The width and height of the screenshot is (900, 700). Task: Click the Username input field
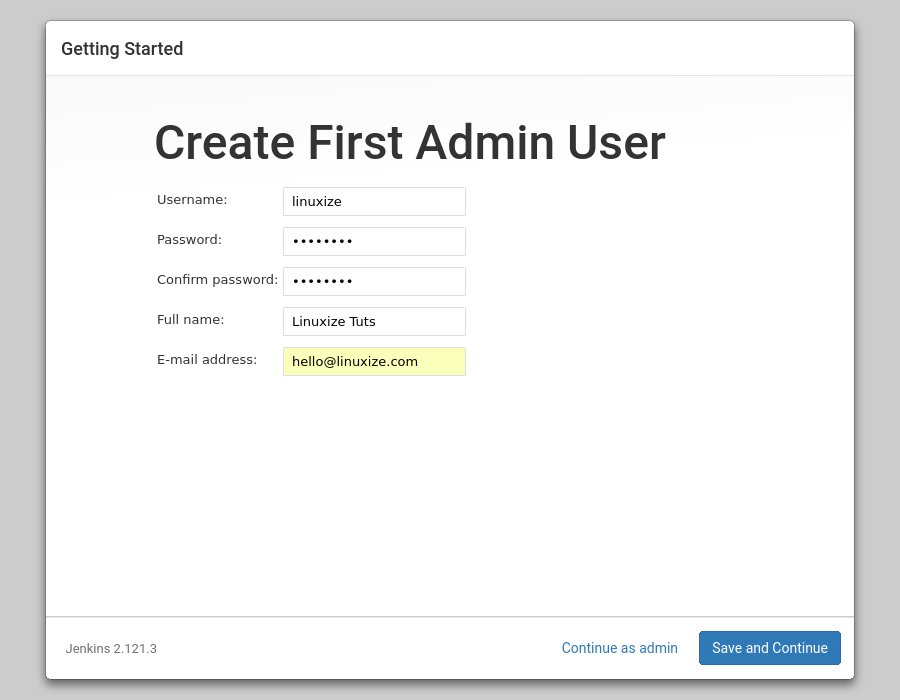[x=374, y=201]
